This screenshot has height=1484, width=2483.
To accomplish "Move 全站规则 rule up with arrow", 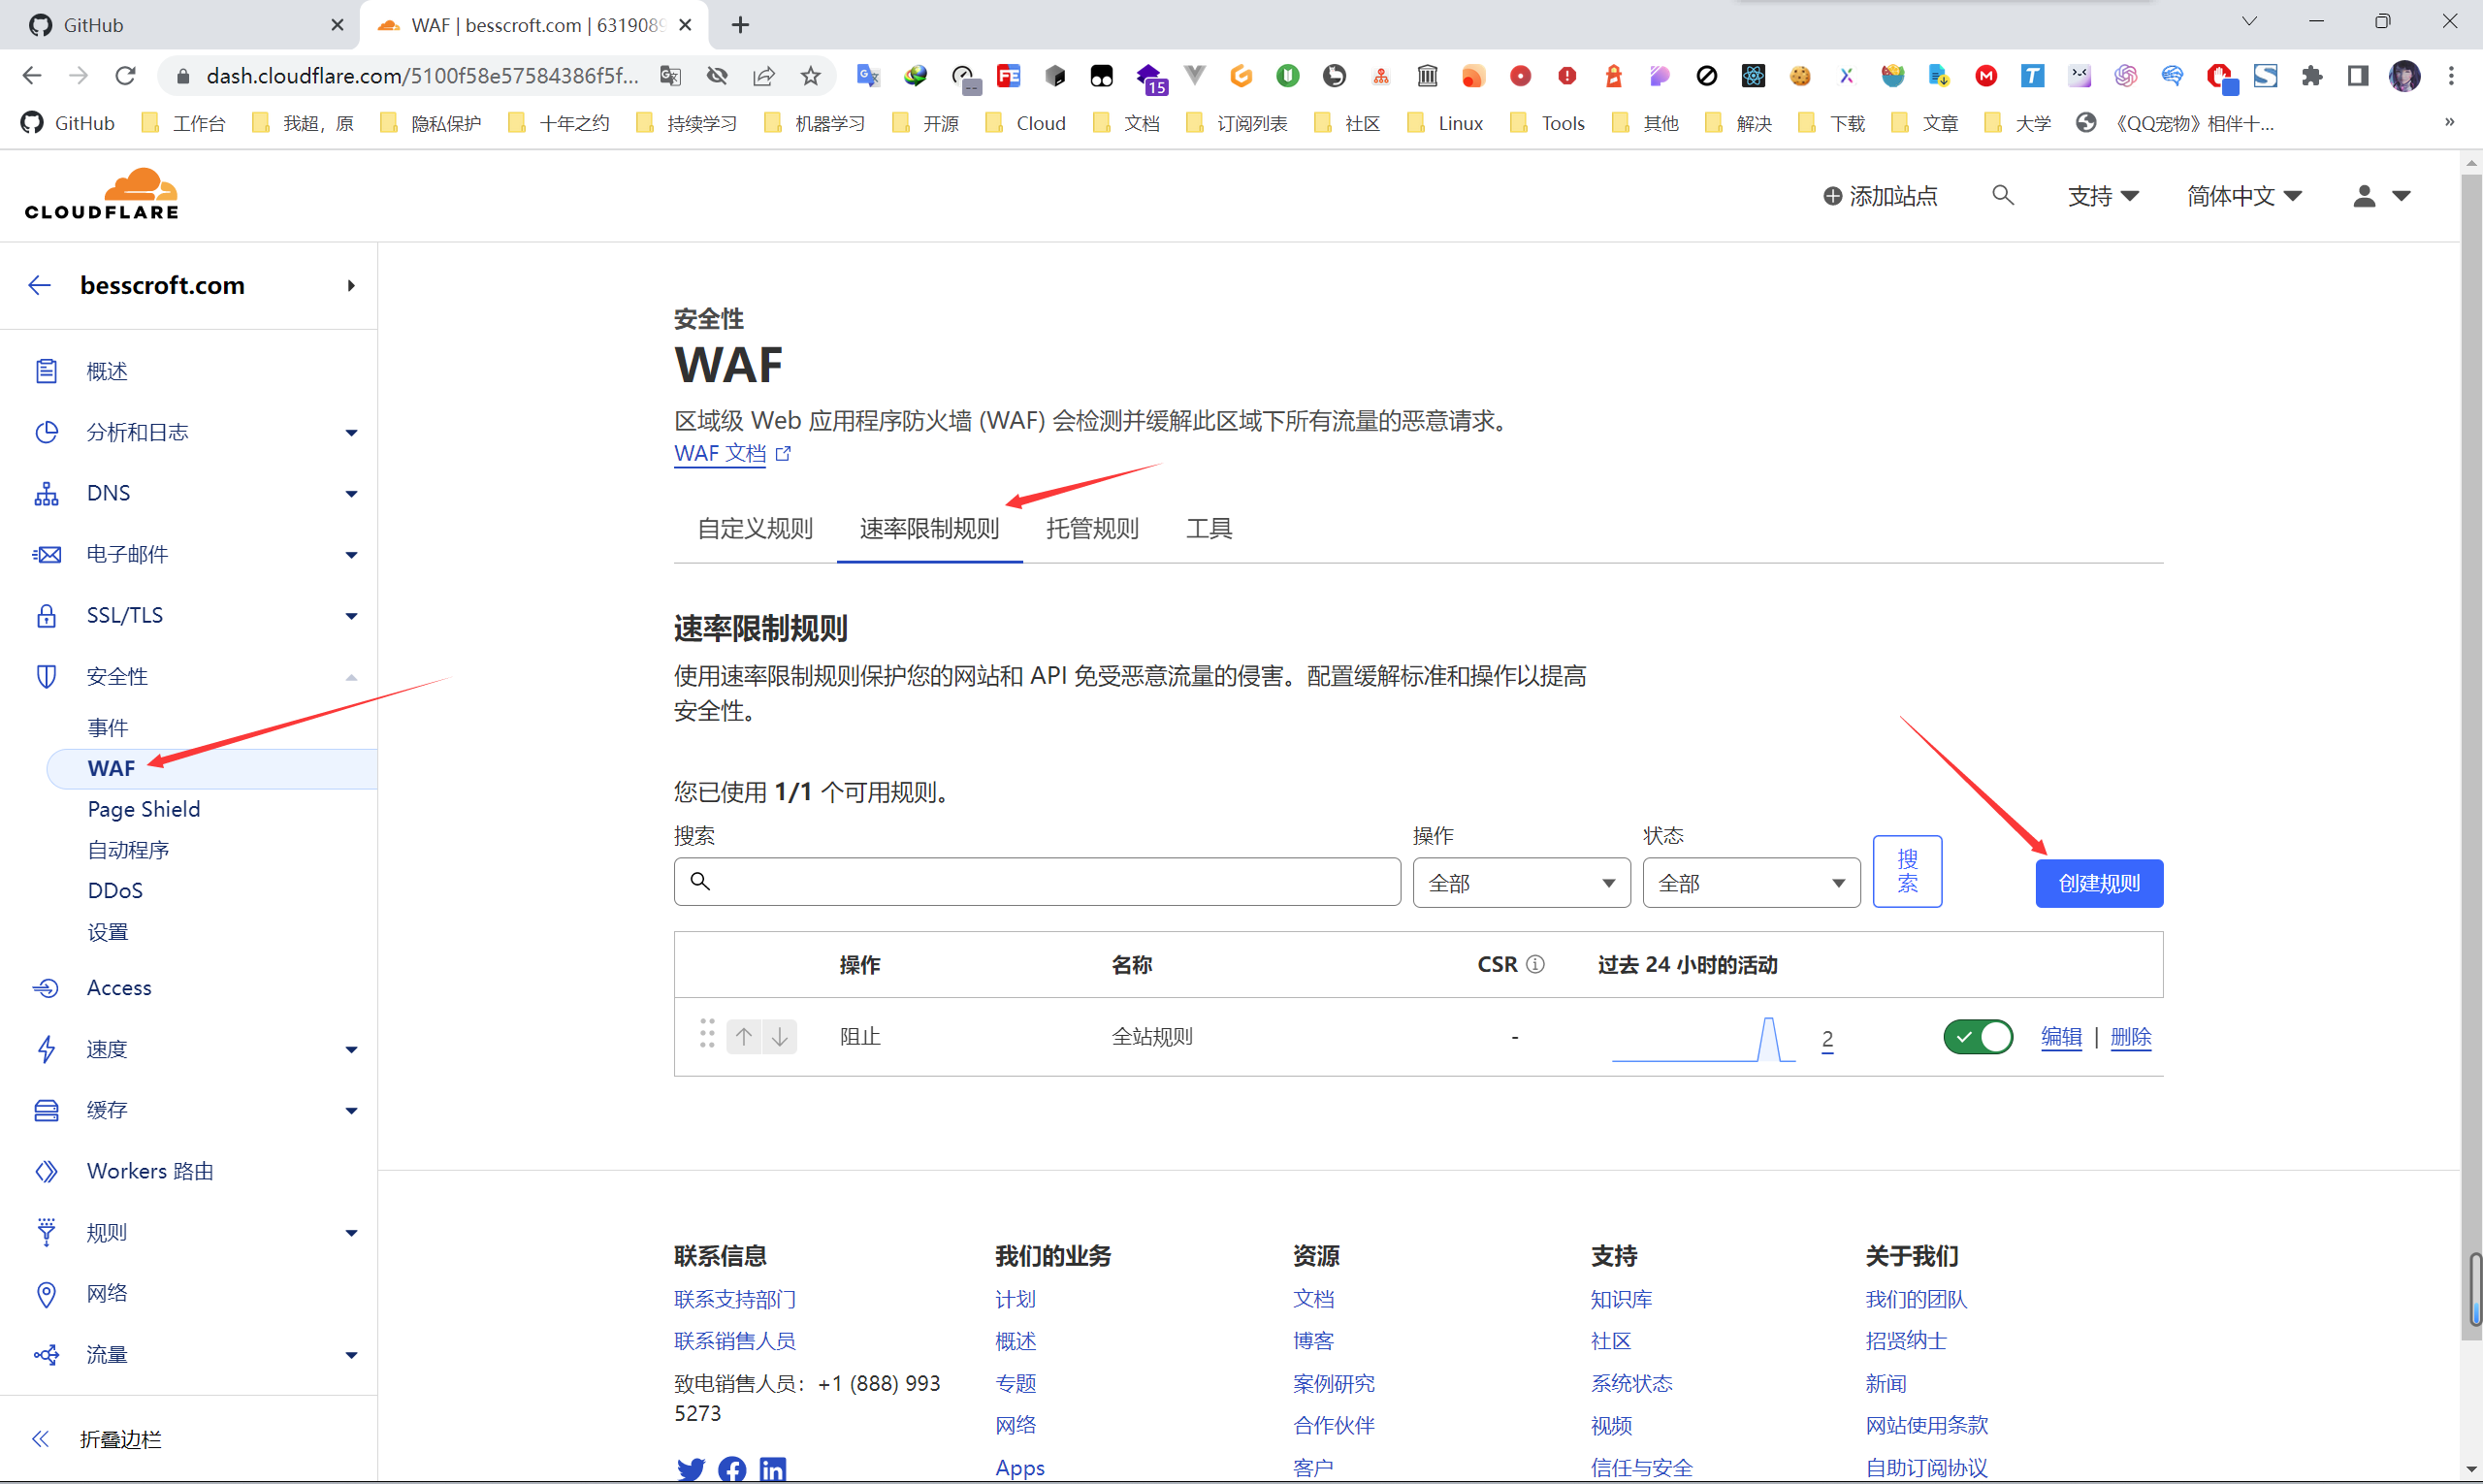I will (744, 1036).
